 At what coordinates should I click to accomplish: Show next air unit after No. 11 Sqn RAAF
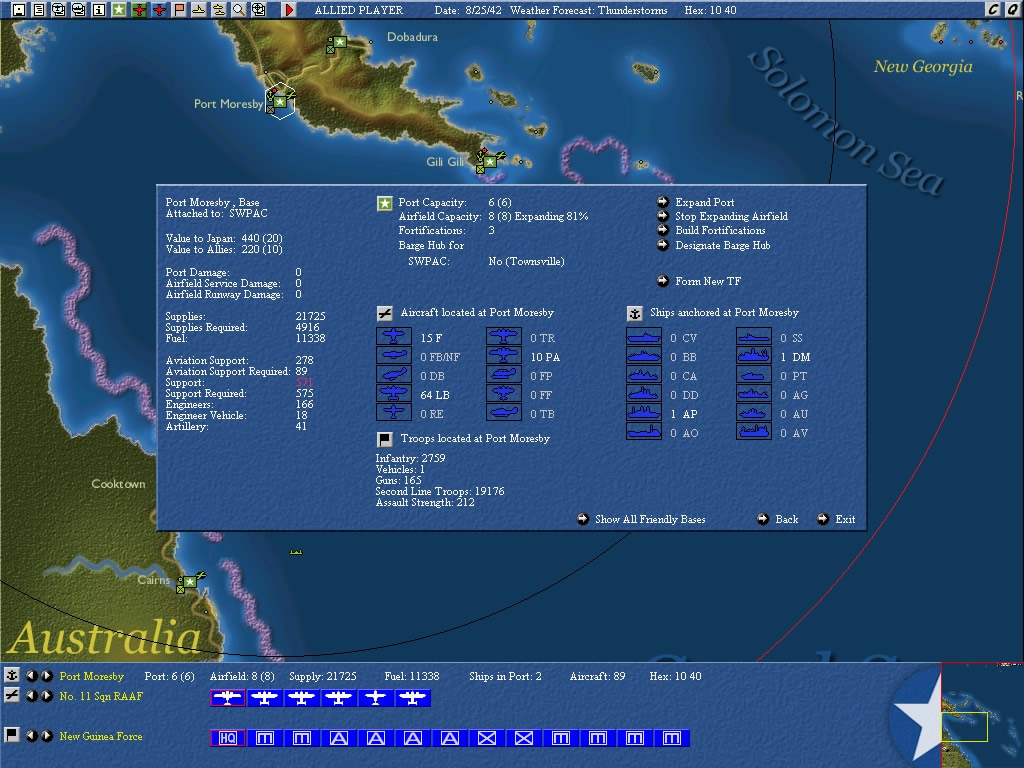[x=47, y=696]
